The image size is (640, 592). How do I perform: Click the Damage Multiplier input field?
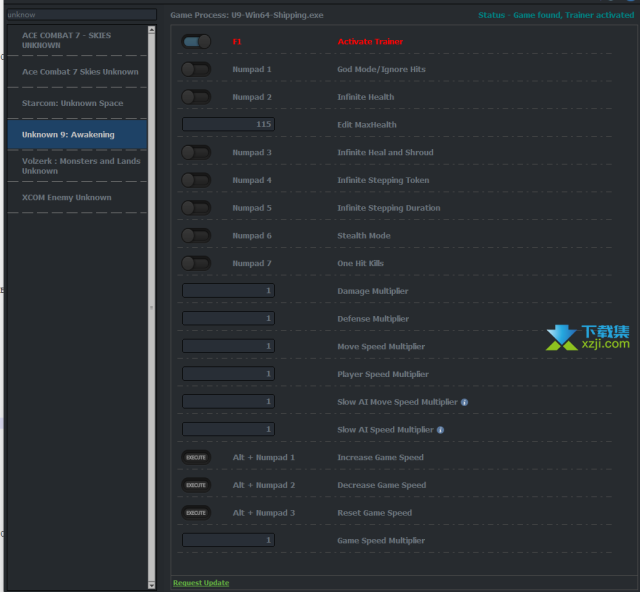(228, 291)
